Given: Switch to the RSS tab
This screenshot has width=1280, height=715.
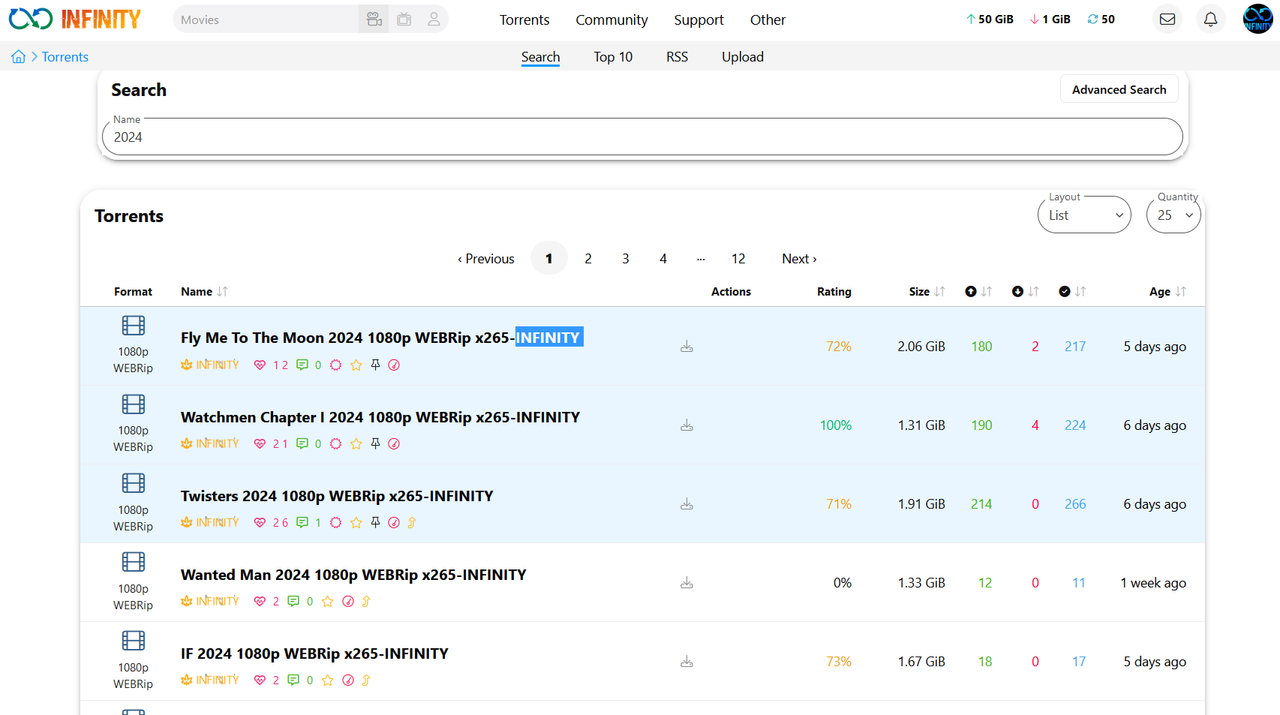Looking at the screenshot, I should point(677,57).
